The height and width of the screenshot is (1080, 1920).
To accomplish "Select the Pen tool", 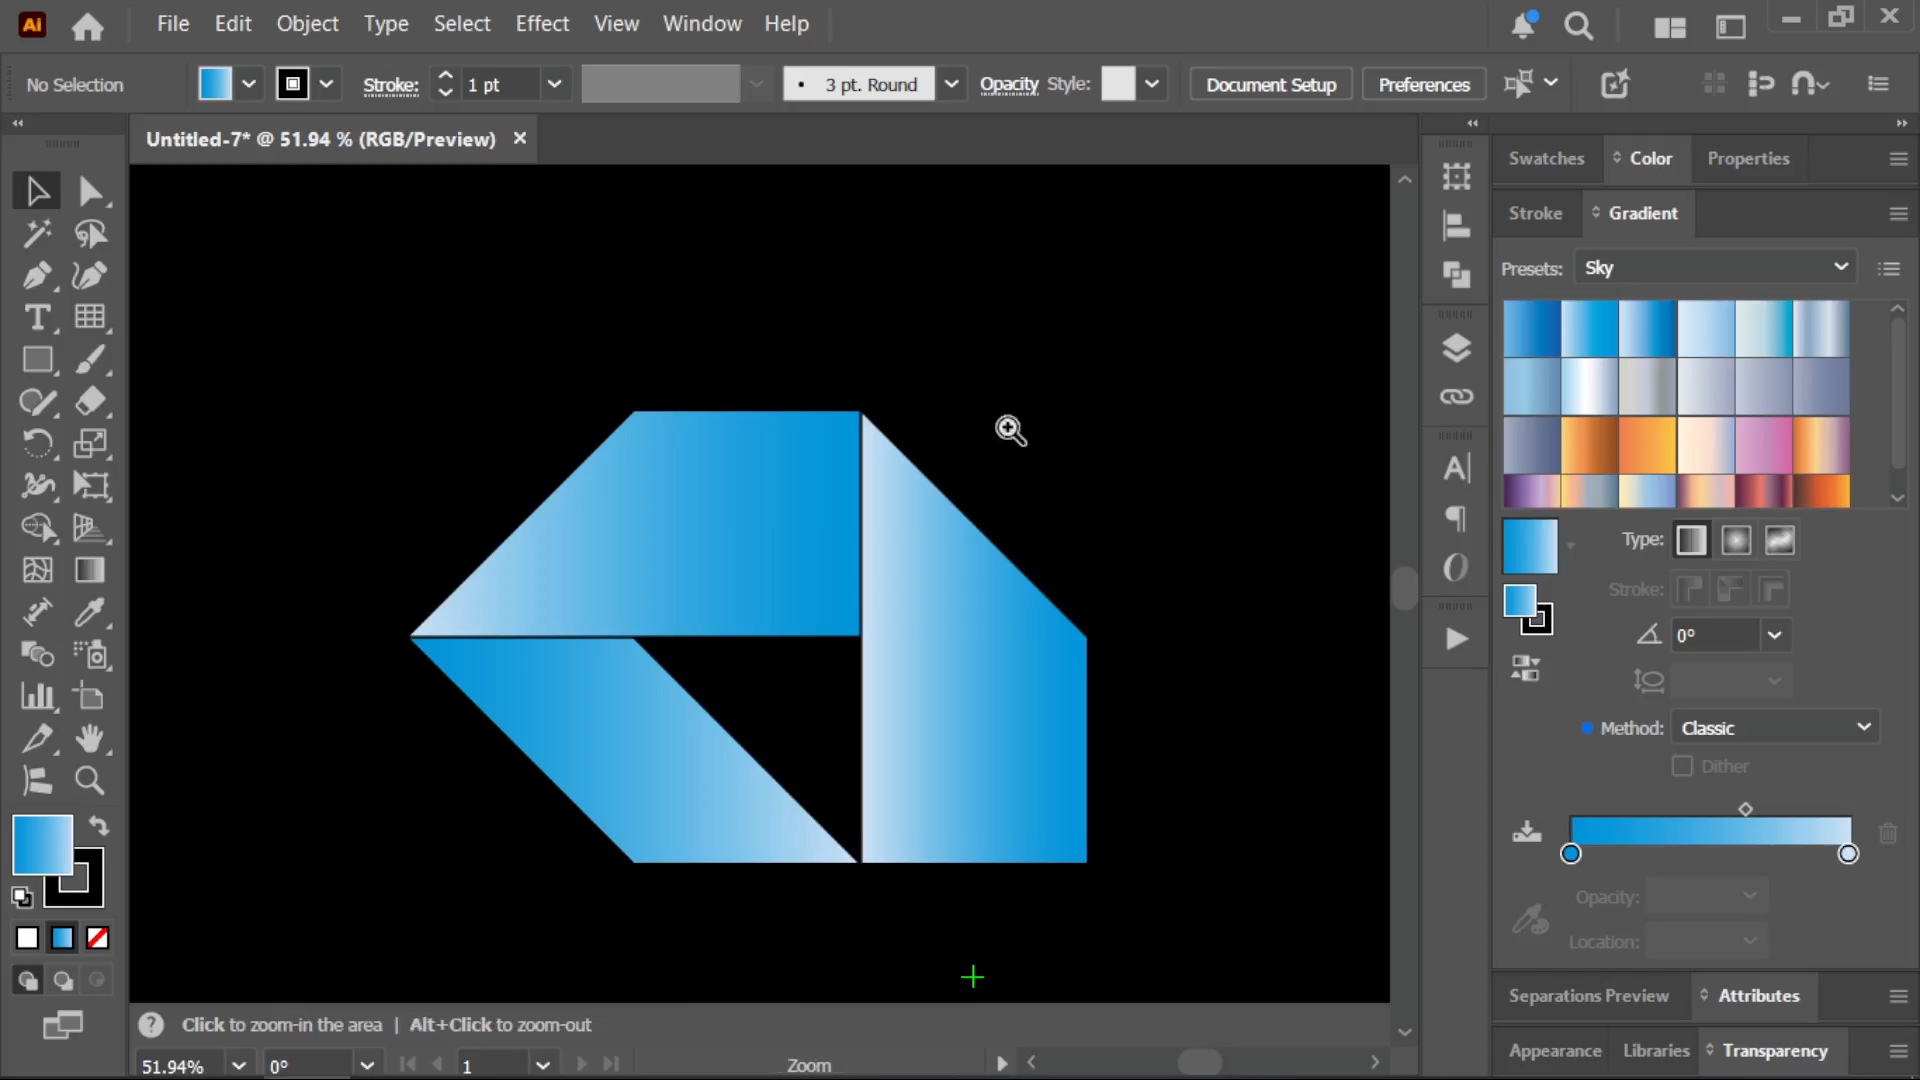I will [x=37, y=276].
